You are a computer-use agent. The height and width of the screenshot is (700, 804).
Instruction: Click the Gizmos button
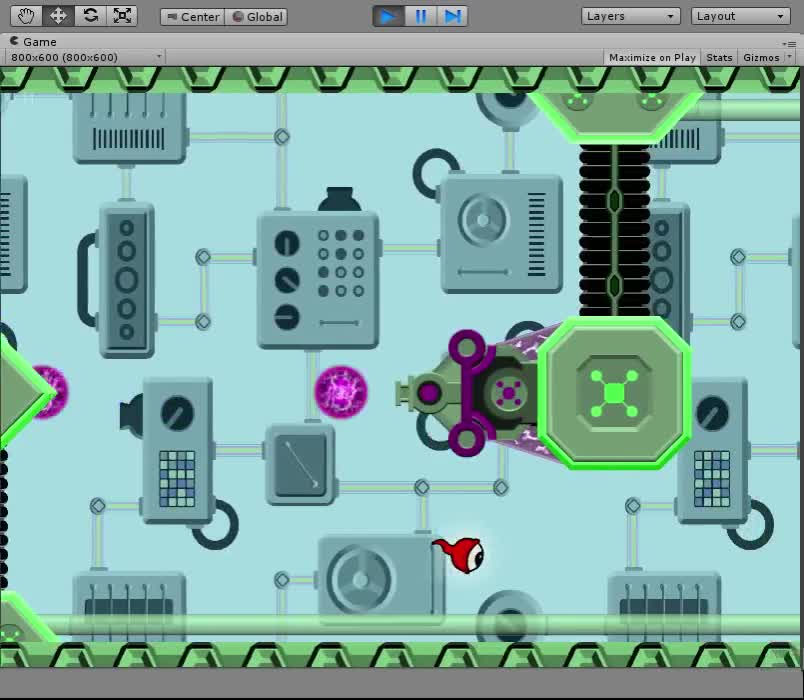(762, 57)
